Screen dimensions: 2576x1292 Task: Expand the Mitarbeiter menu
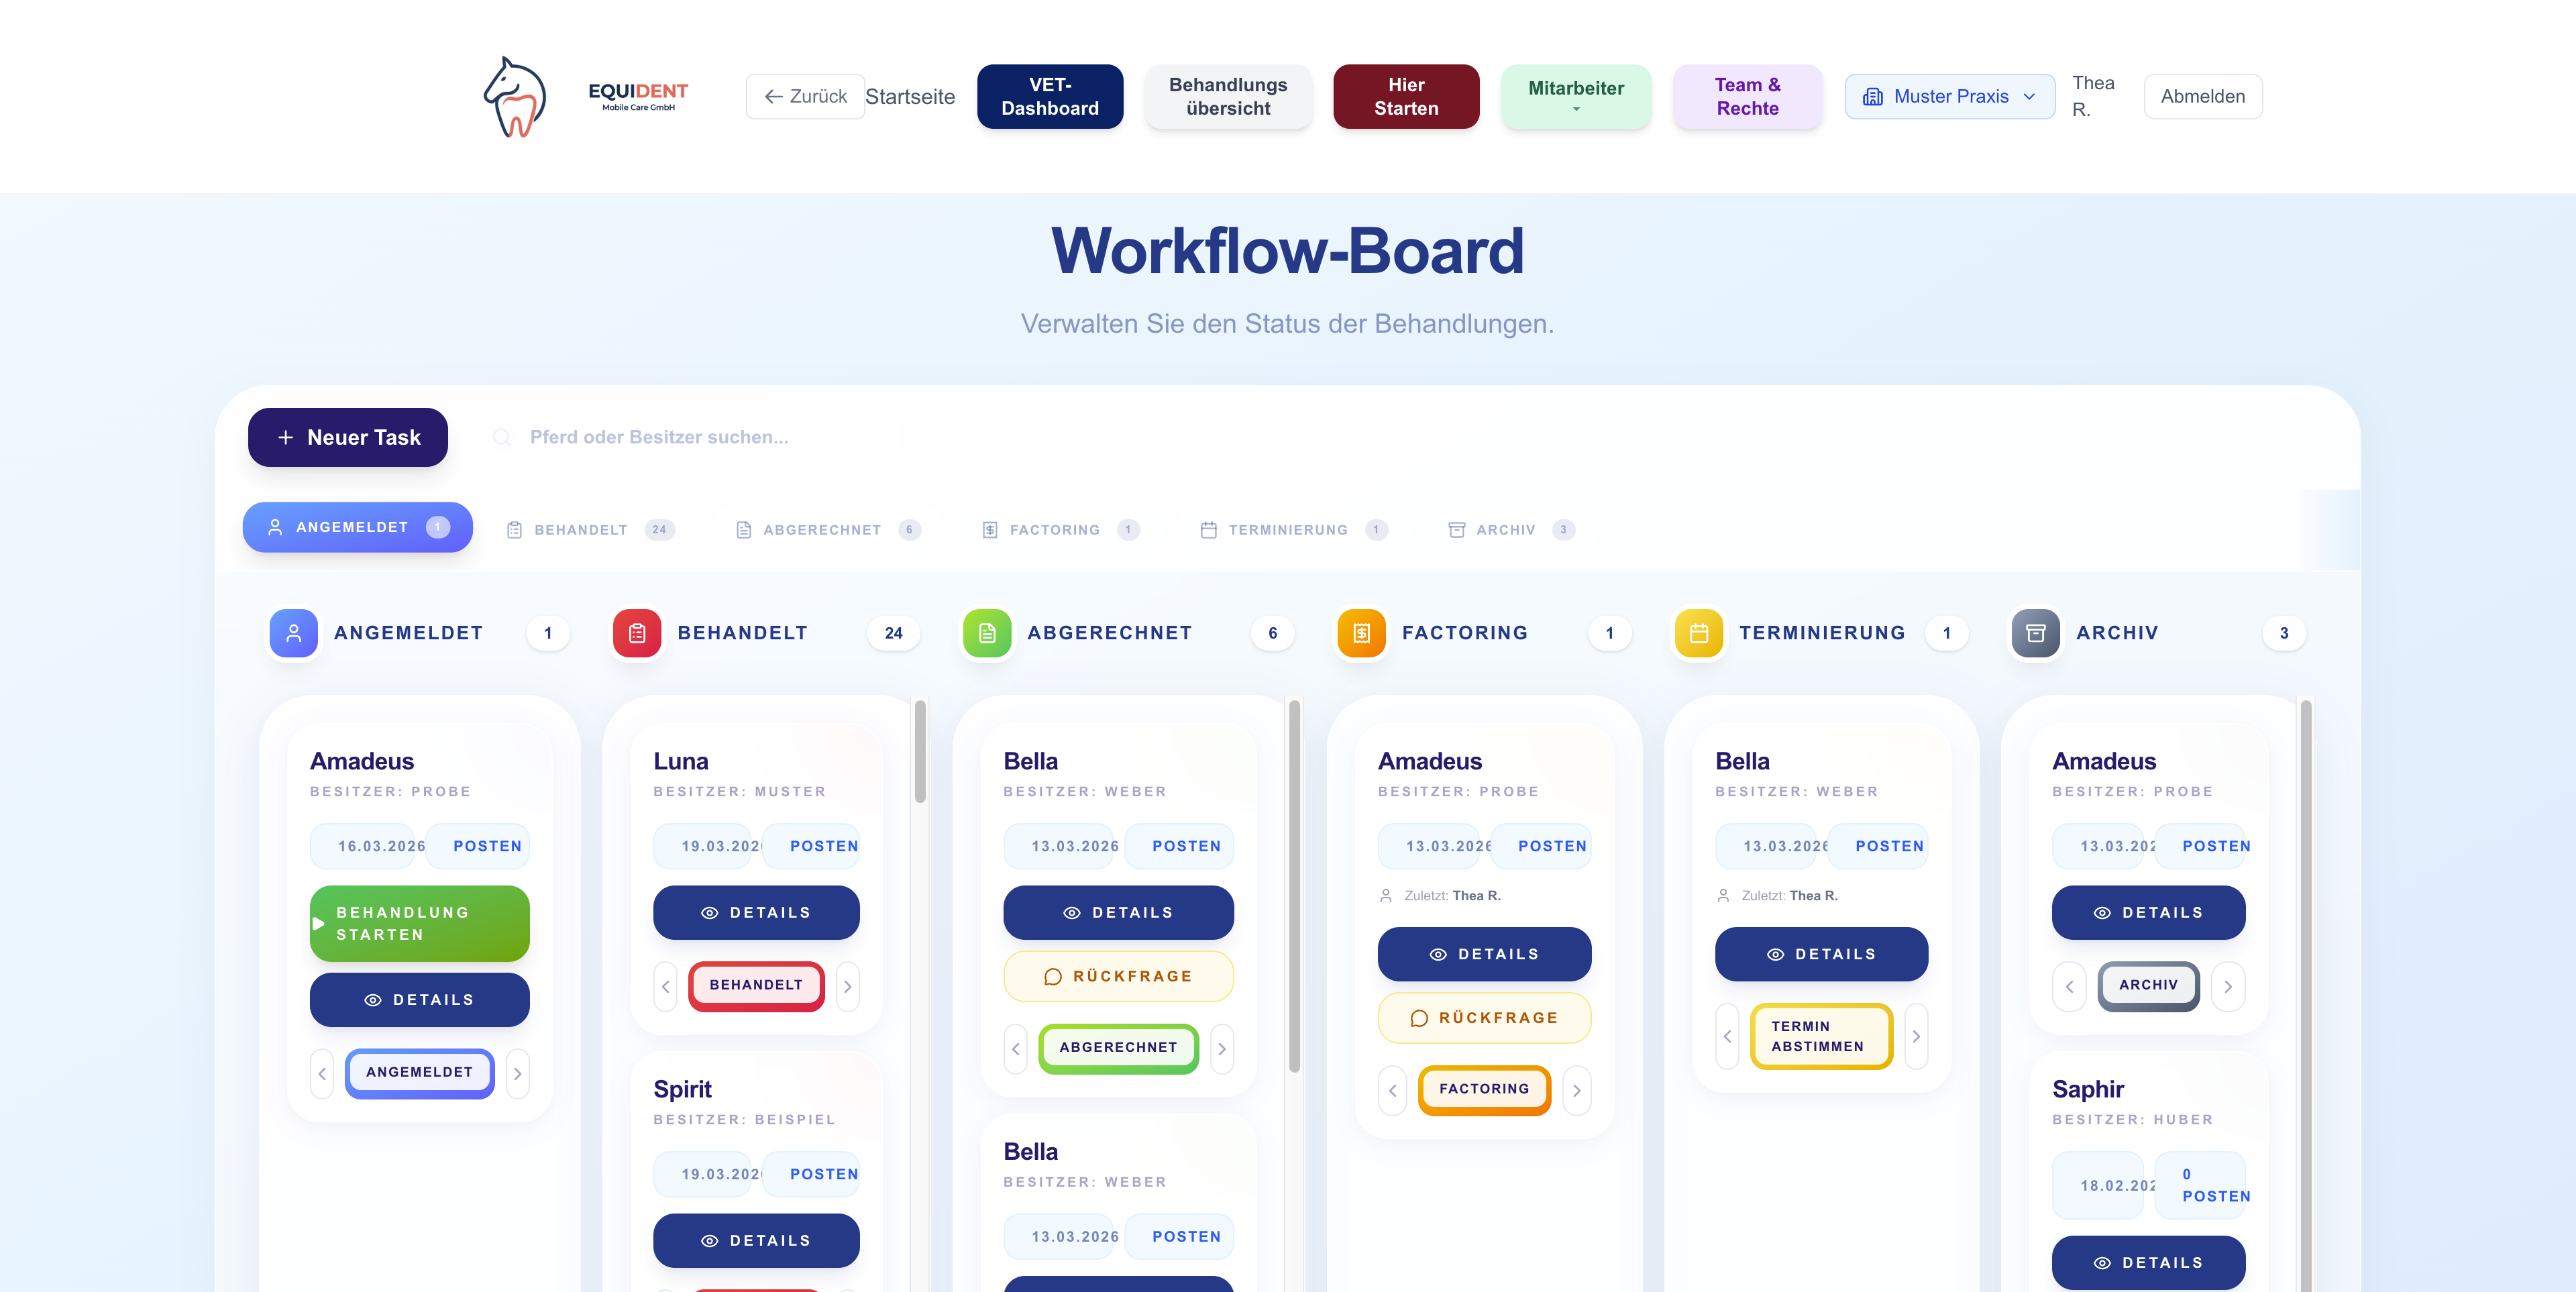click(1575, 97)
